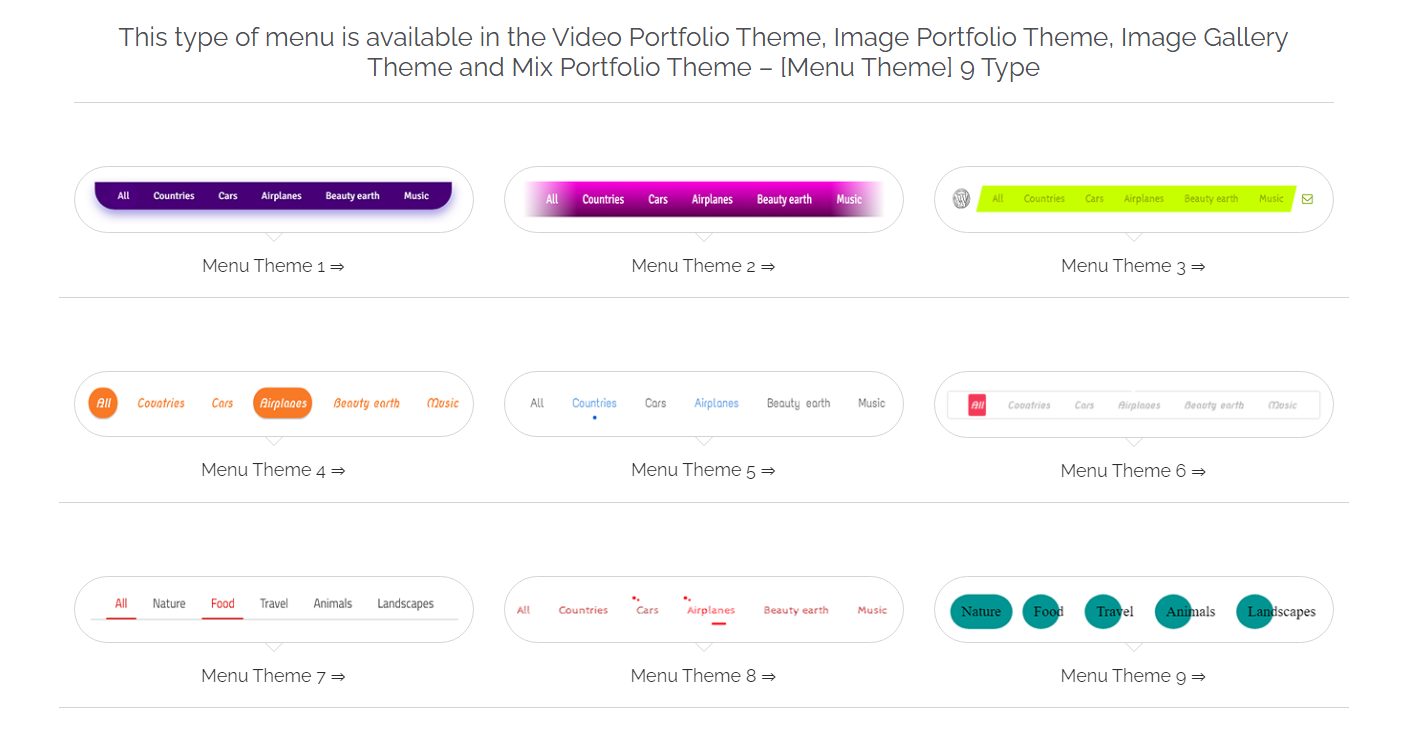Screen dimensions: 1409x750
Task: Click red 'Countries' in Menu Theme 8 preview
Action: pyautogui.click(x=583, y=610)
